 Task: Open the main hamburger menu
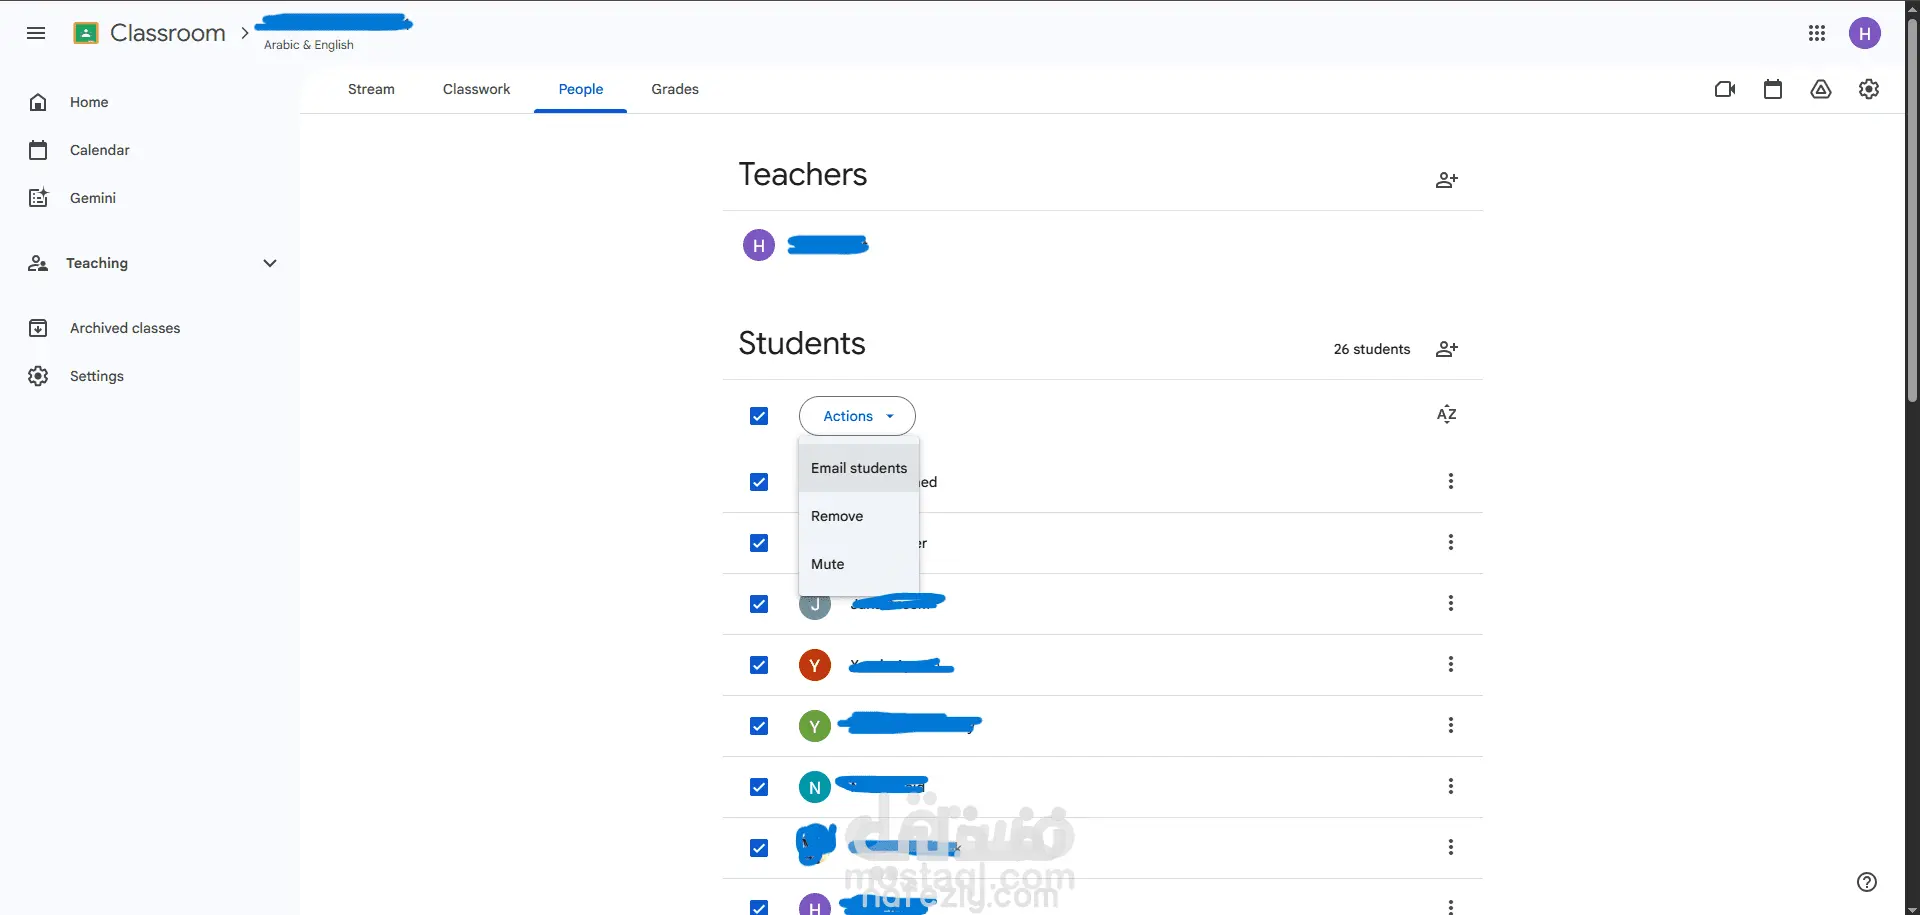(x=36, y=33)
